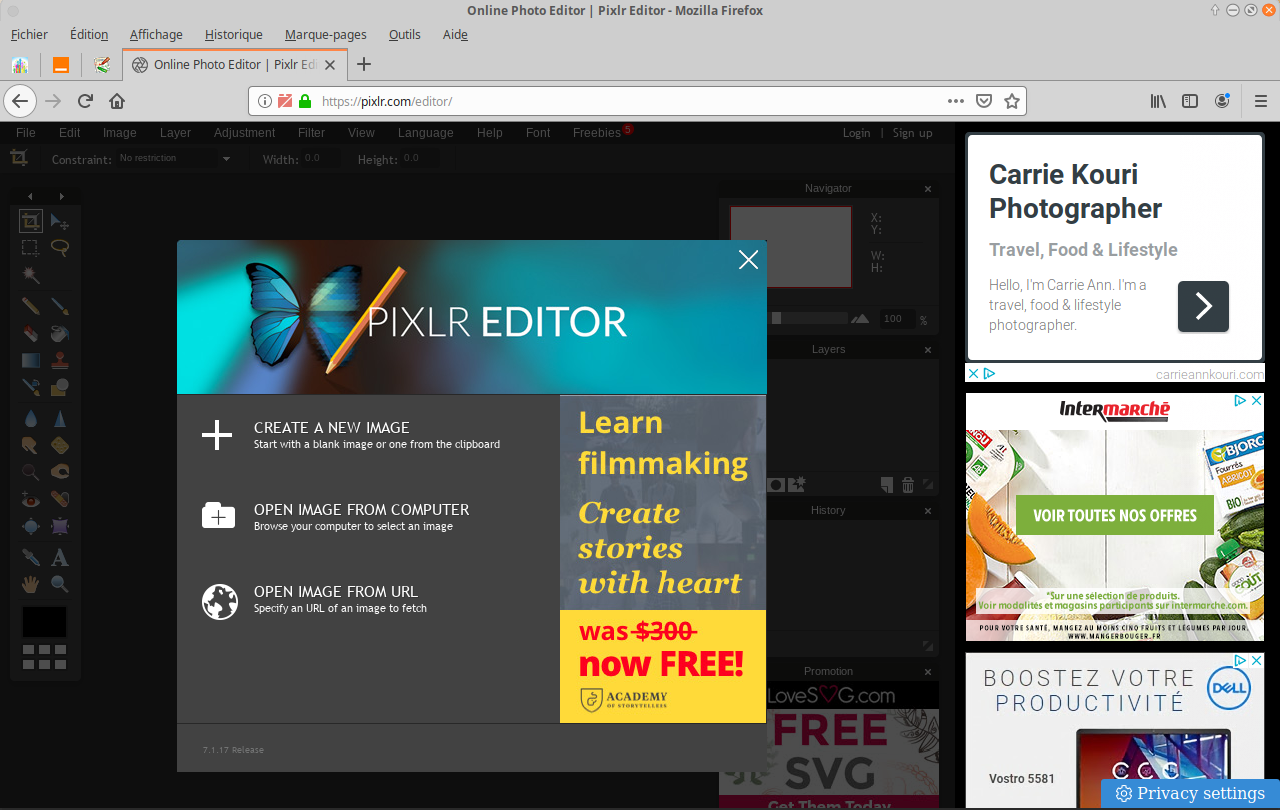Image resolution: width=1280 pixels, height=810 pixels.
Task: Choose the Eraser tool
Action: click(x=31, y=333)
